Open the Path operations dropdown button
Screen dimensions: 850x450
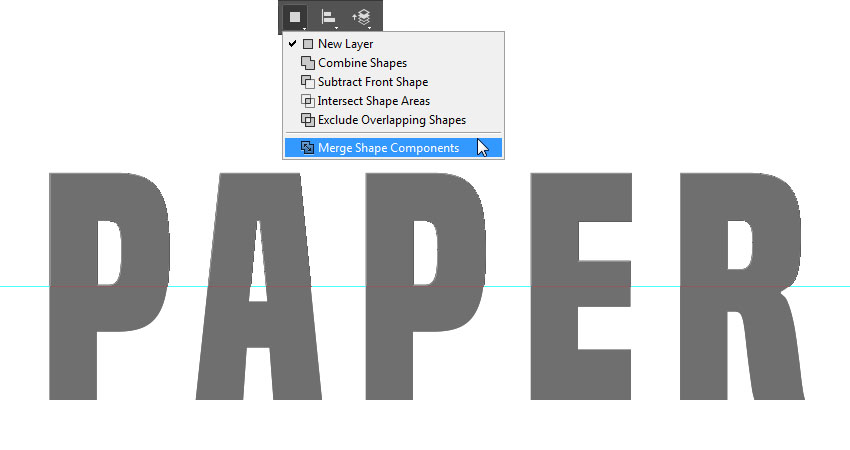(295, 17)
